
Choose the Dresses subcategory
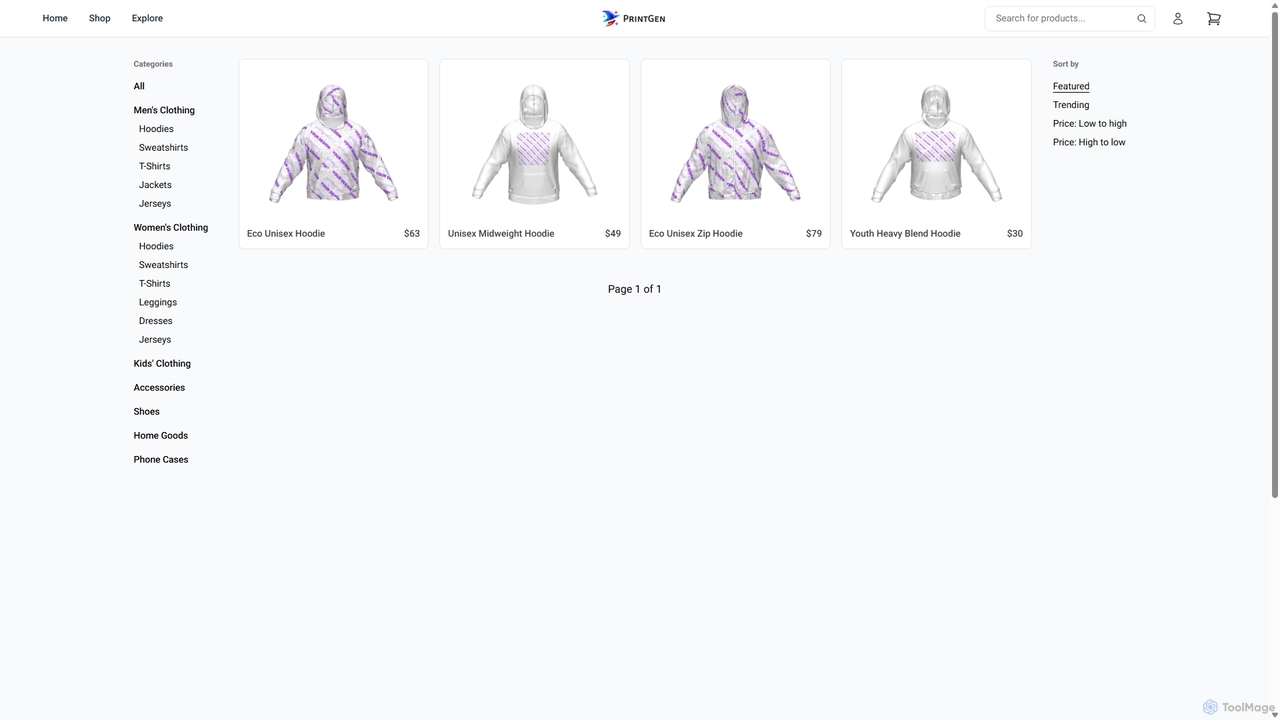pyautogui.click(x=155, y=321)
